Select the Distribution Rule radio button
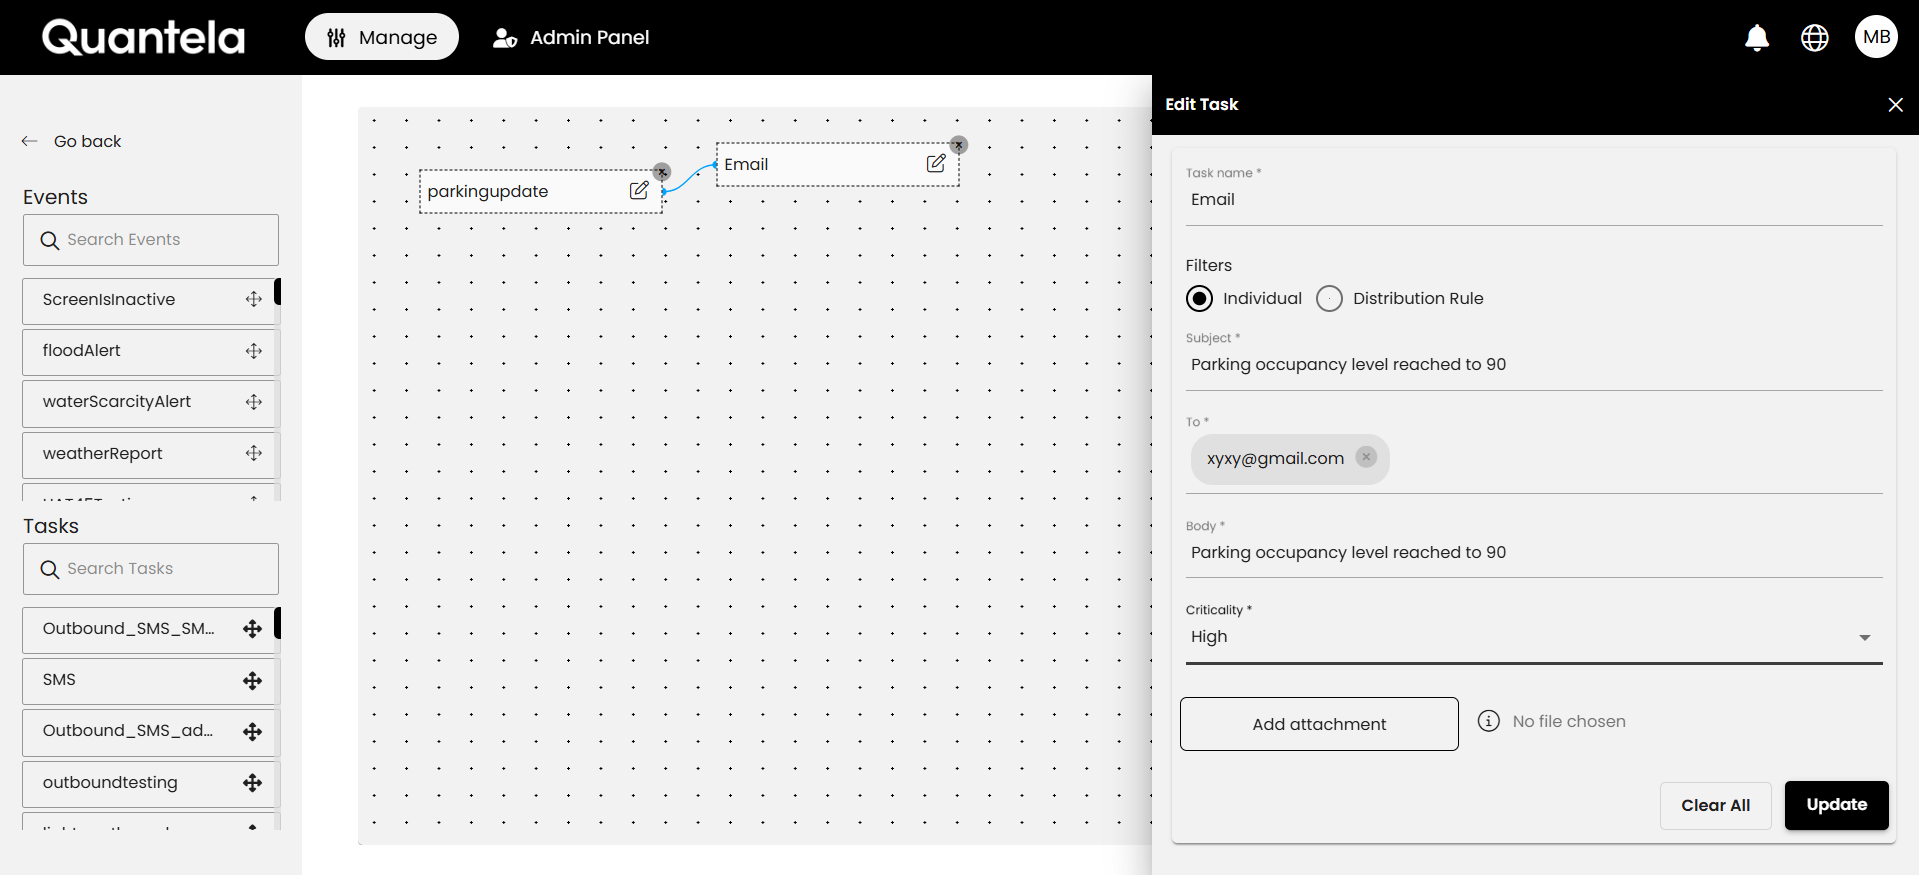This screenshot has height=875, width=1919. (1329, 299)
